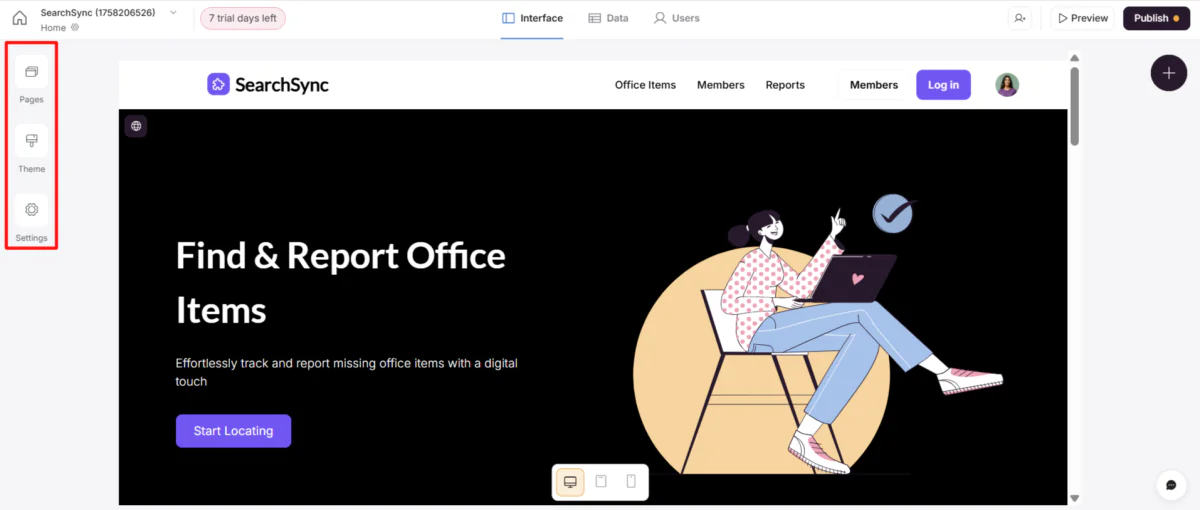
Task: Switch to mobile view mode
Action: click(x=631, y=482)
